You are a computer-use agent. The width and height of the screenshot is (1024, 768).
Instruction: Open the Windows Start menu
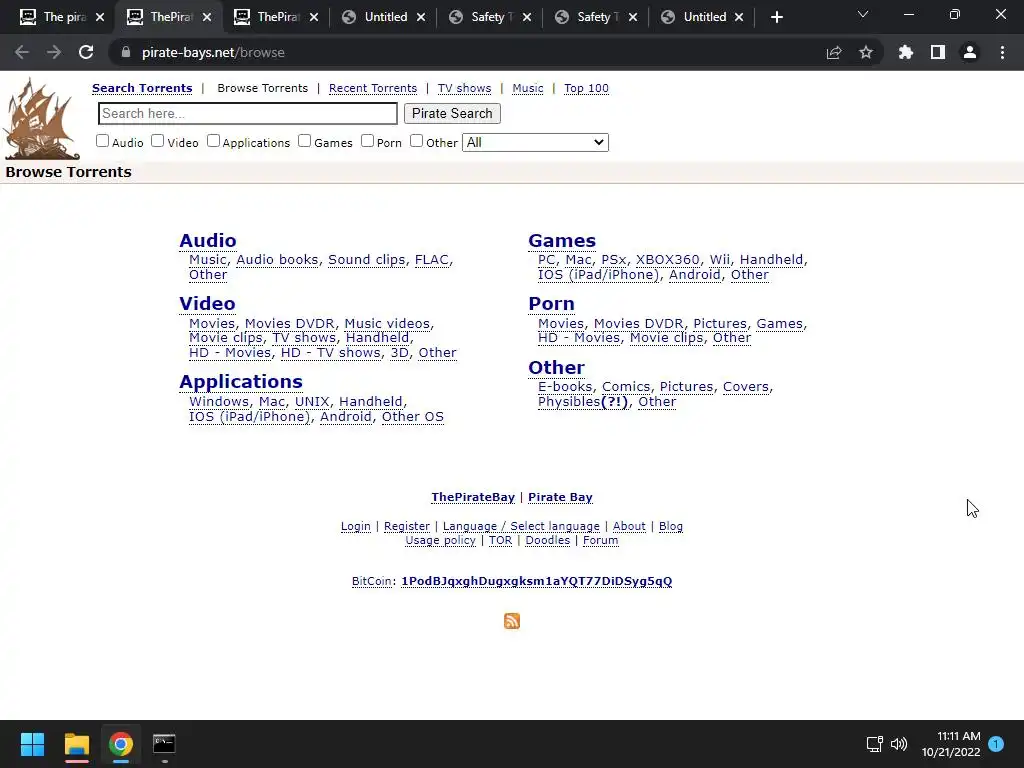[32, 744]
